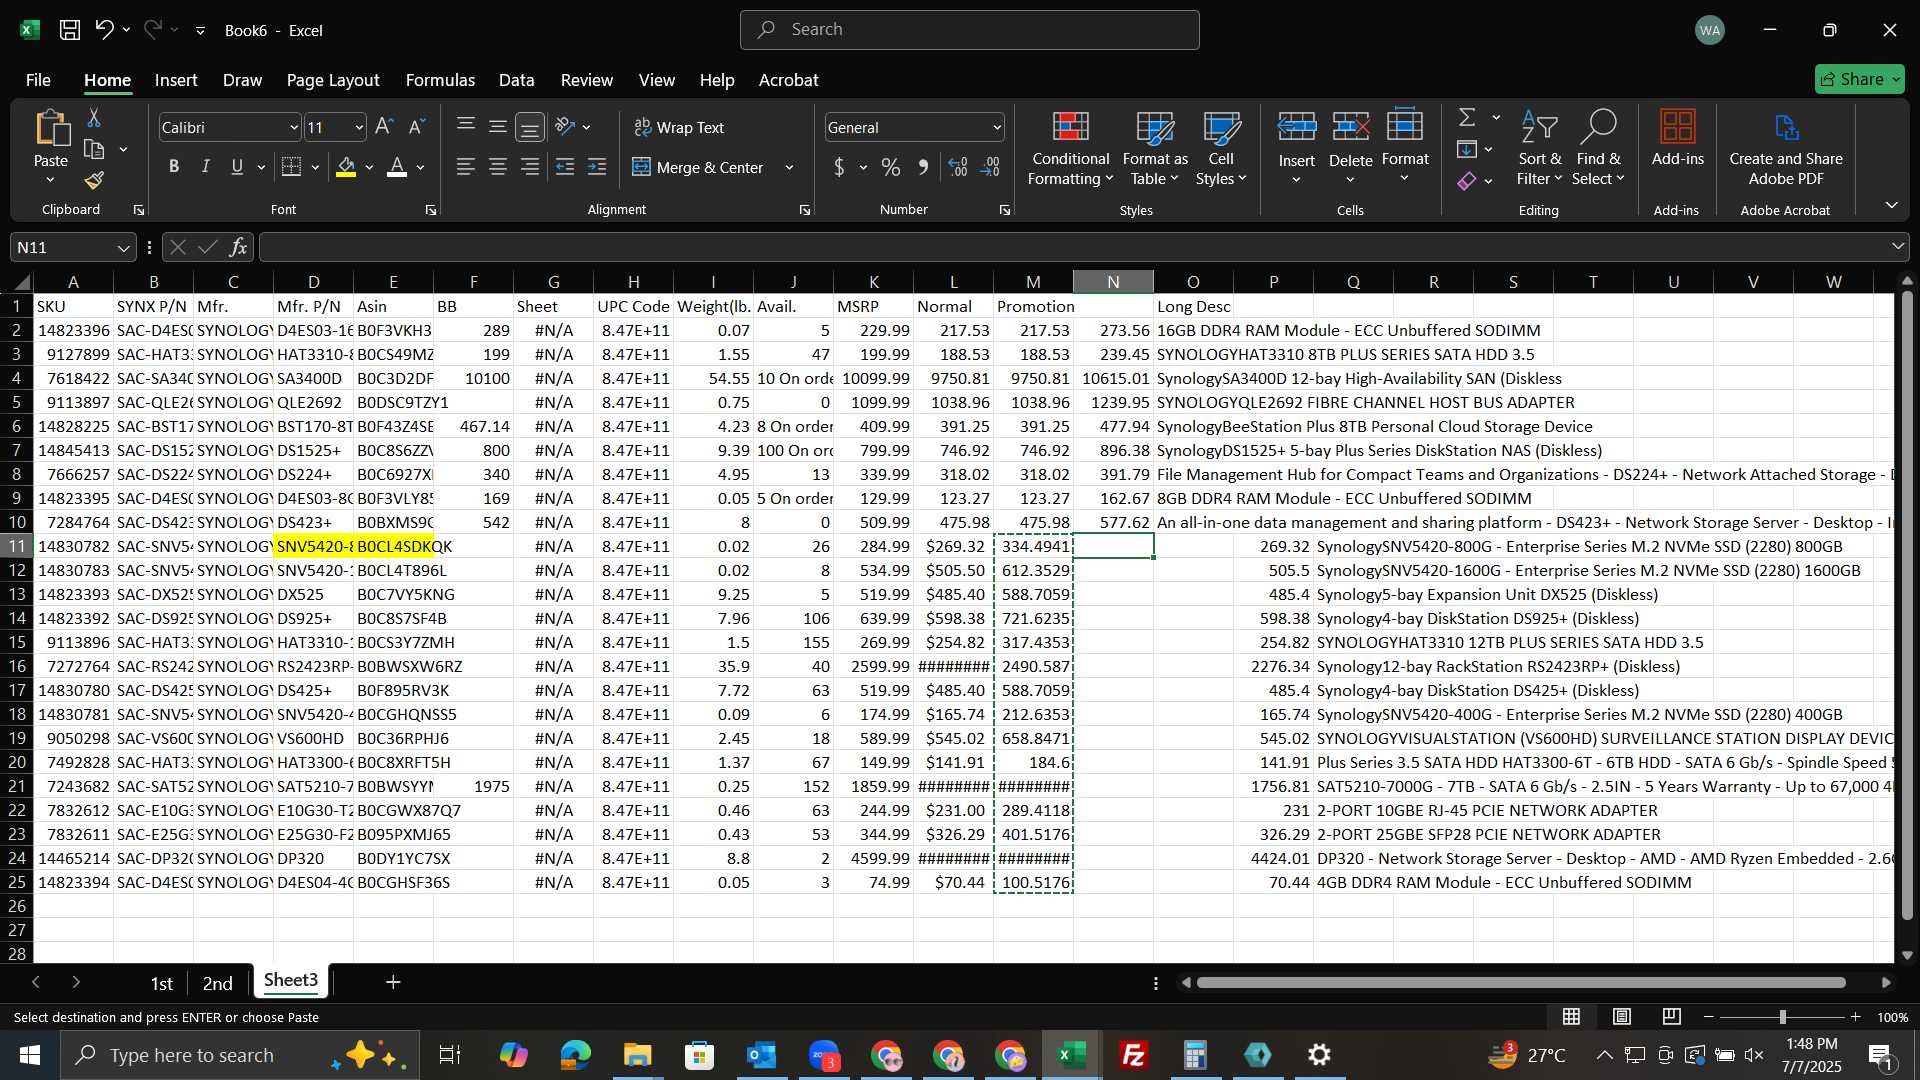Expand the Font Color dropdown arrow
This screenshot has width=1920, height=1080.
coord(421,168)
